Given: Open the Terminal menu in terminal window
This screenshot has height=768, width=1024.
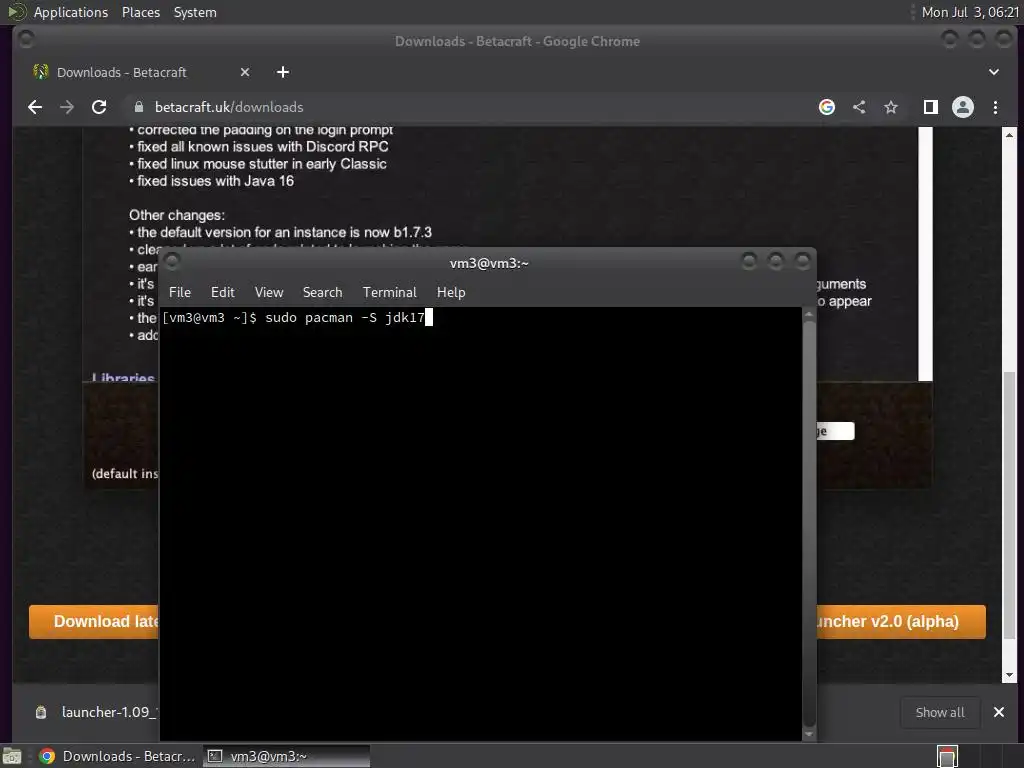Looking at the screenshot, I should (389, 293).
